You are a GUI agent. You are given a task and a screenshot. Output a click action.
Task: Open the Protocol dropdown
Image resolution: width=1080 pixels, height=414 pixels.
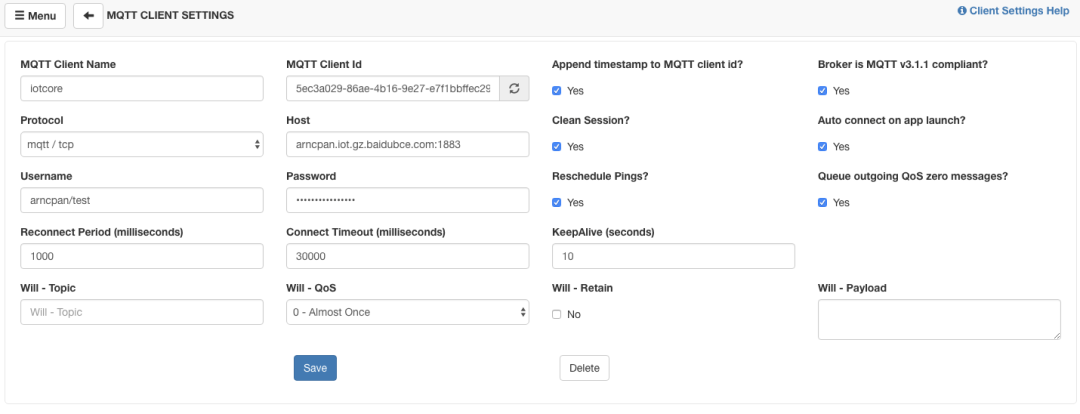142,144
